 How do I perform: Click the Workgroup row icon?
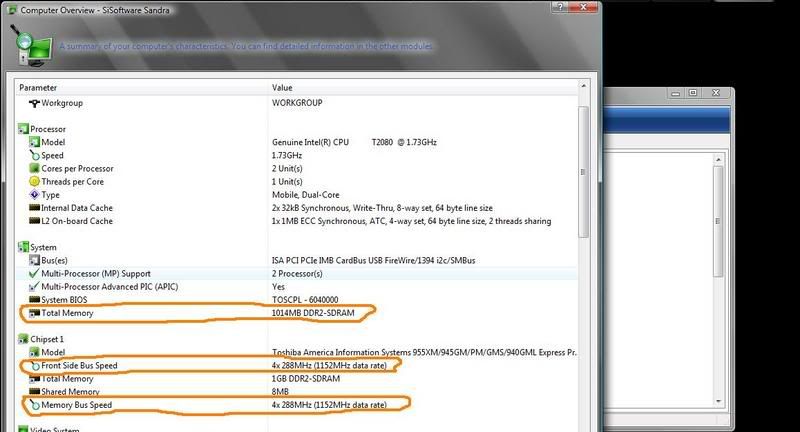pos(34,103)
